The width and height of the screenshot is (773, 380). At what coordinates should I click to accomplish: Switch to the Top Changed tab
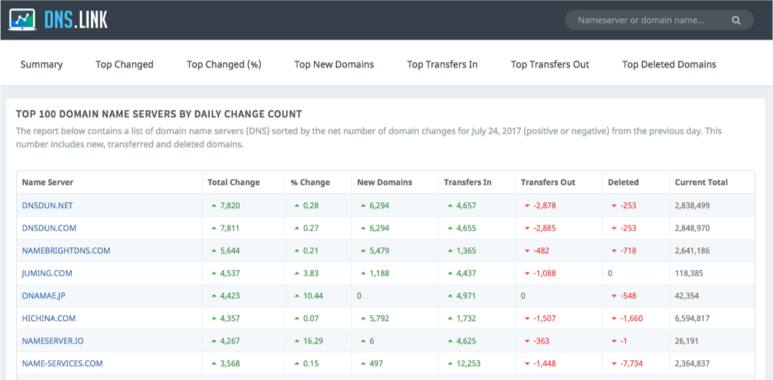pos(124,65)
